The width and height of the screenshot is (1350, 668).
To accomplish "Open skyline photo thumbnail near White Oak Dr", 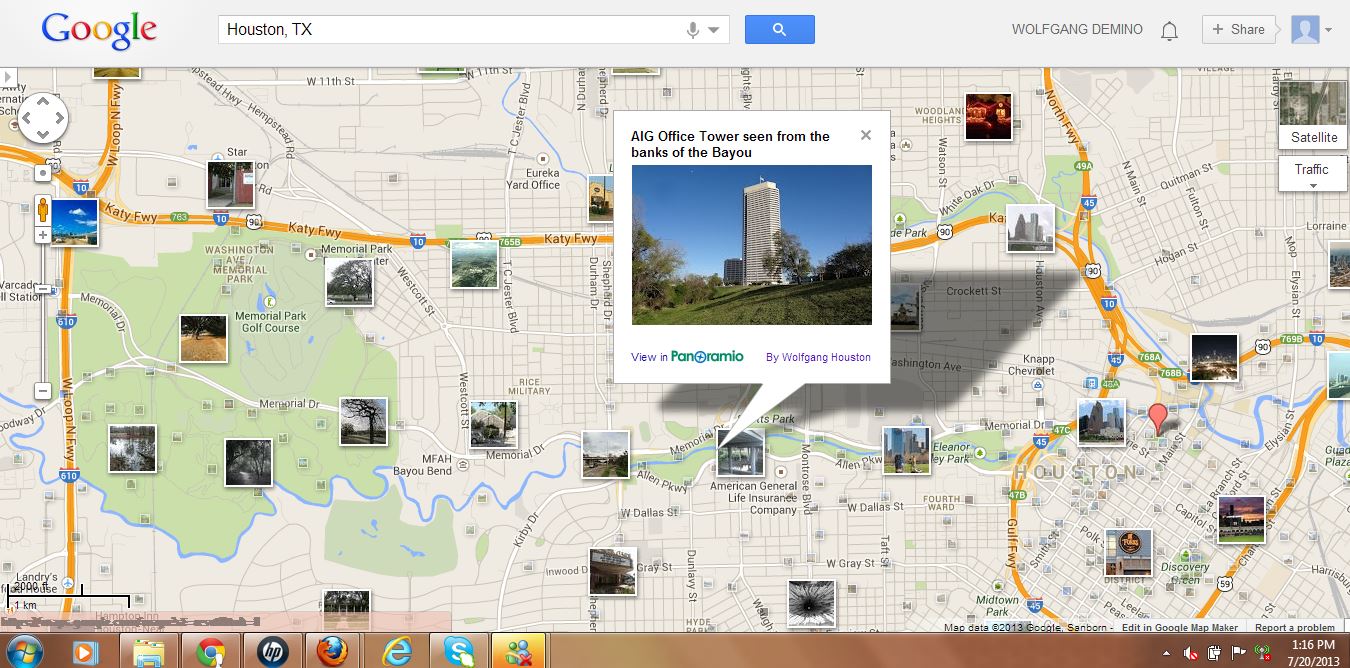I will tap(1030, 228).
